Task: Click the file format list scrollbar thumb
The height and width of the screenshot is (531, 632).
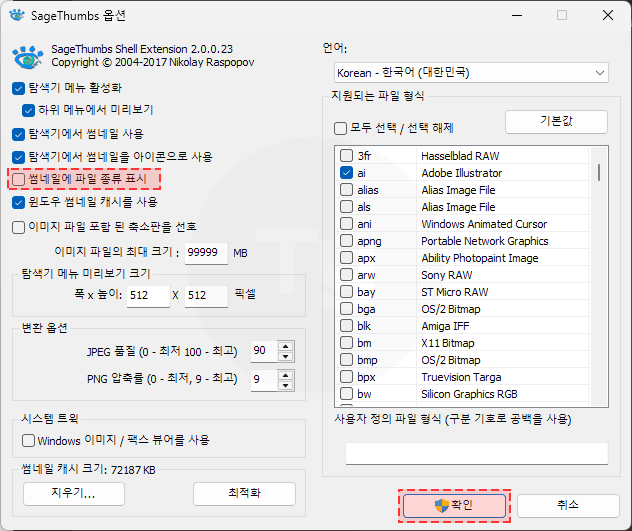Action: click(x=599, y=173)
